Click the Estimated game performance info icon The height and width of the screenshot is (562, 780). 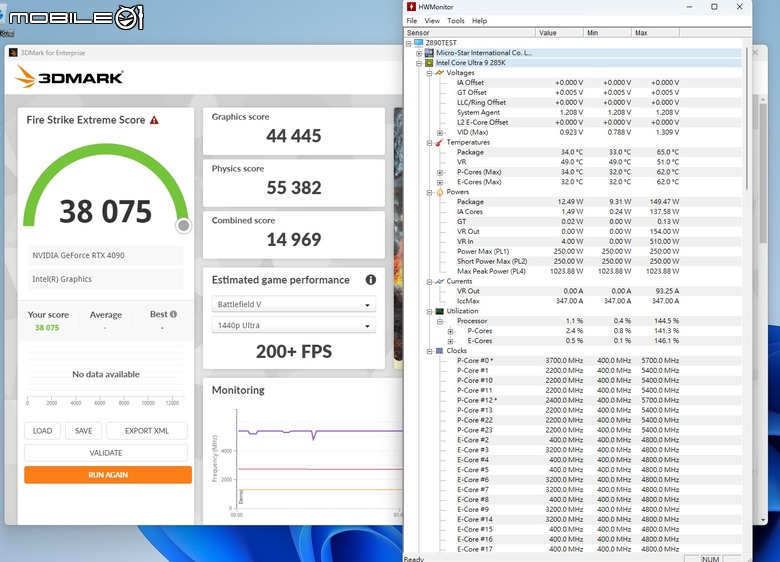[371, 280]
